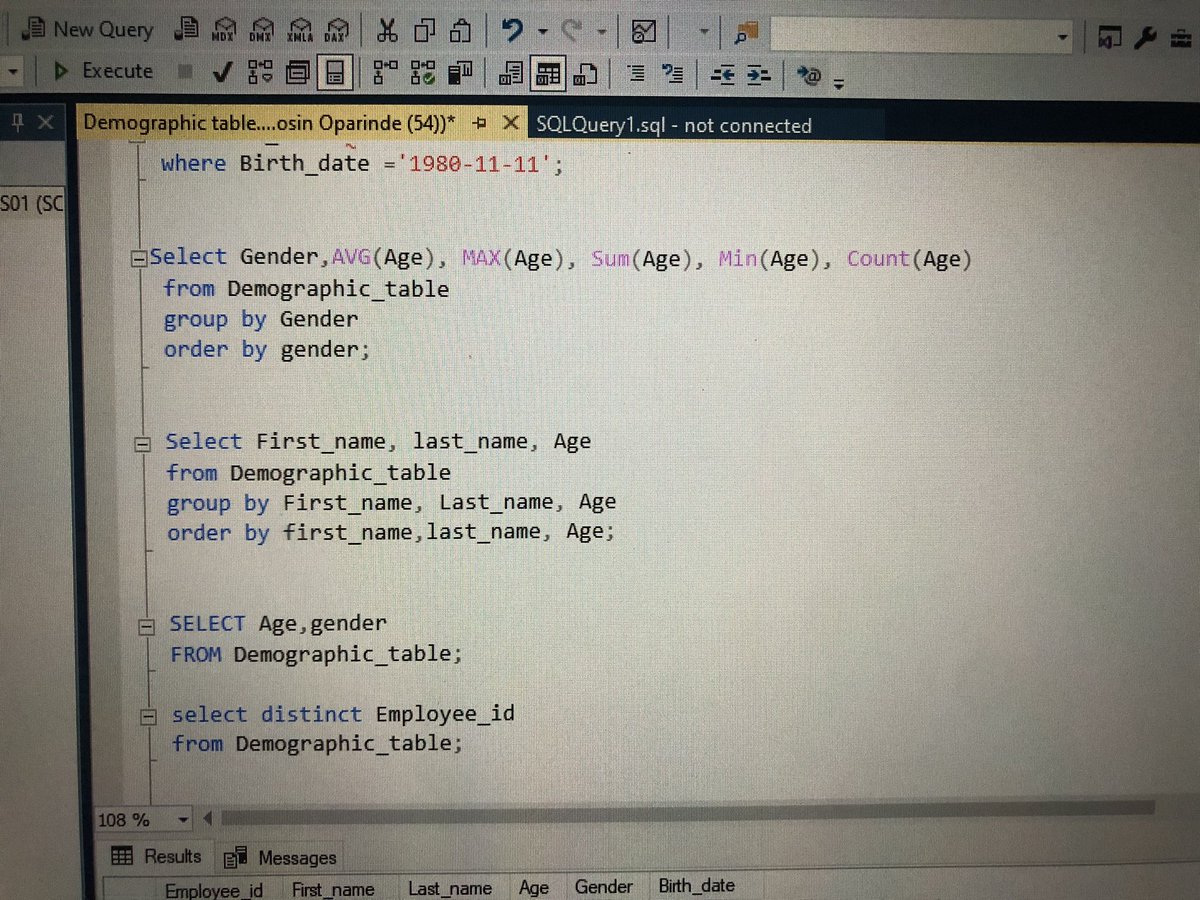Image resolution: width=1200 pixels, height=900 pixels.
Task: Toggle Results to Grid output mode
Action: [547, 72]
